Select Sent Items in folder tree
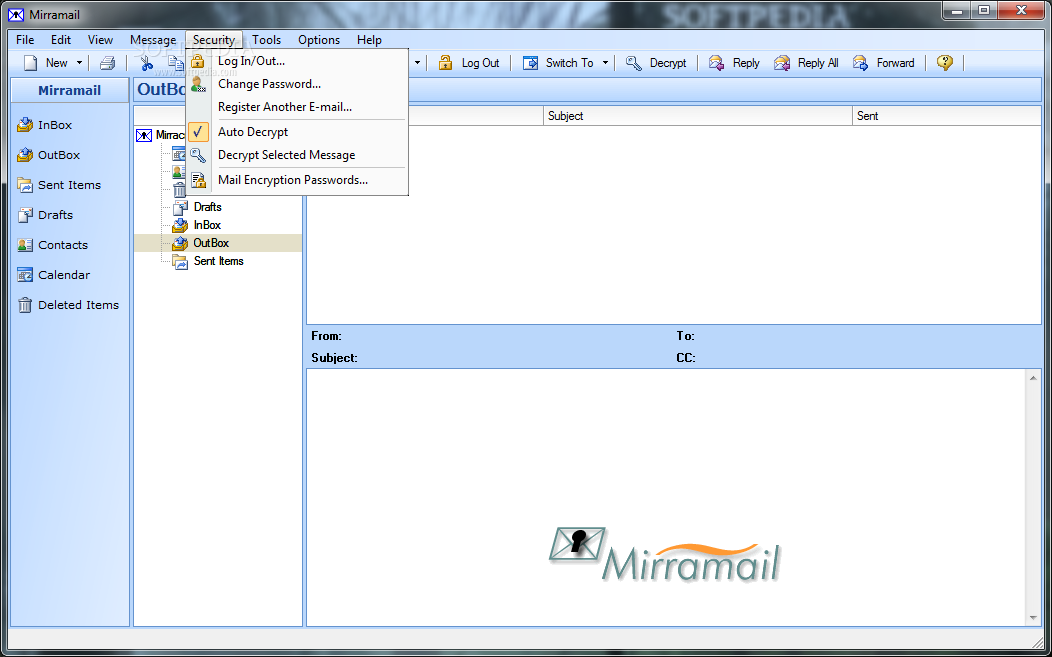This screenshot has width=1052, height=657. pyautogui.click(x=219, y=261)
